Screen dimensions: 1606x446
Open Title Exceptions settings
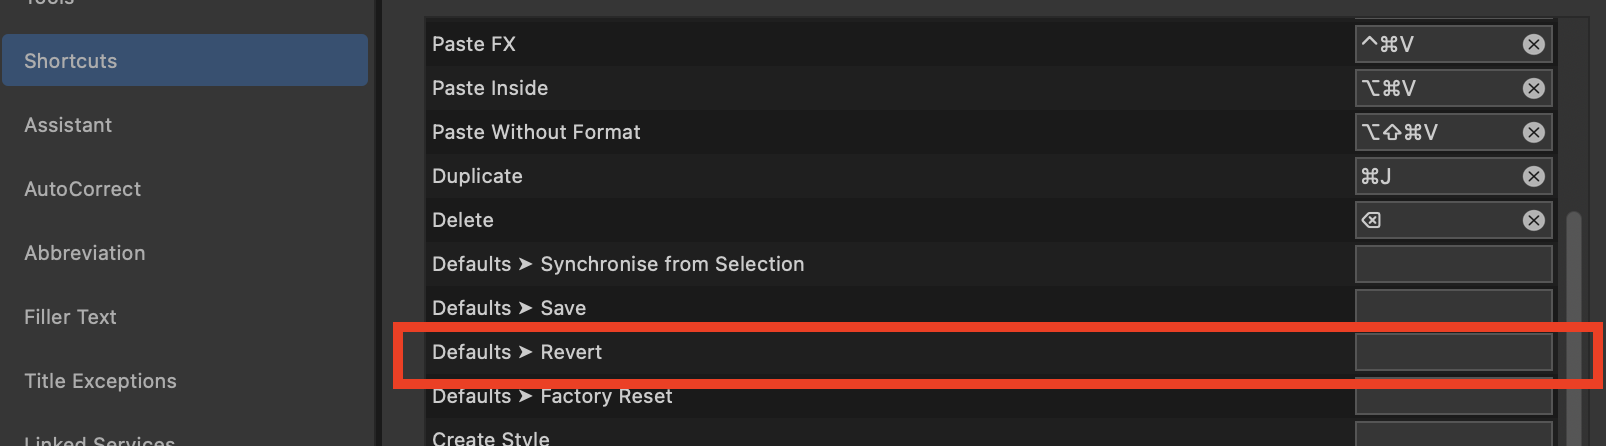[x=100, y=381]
